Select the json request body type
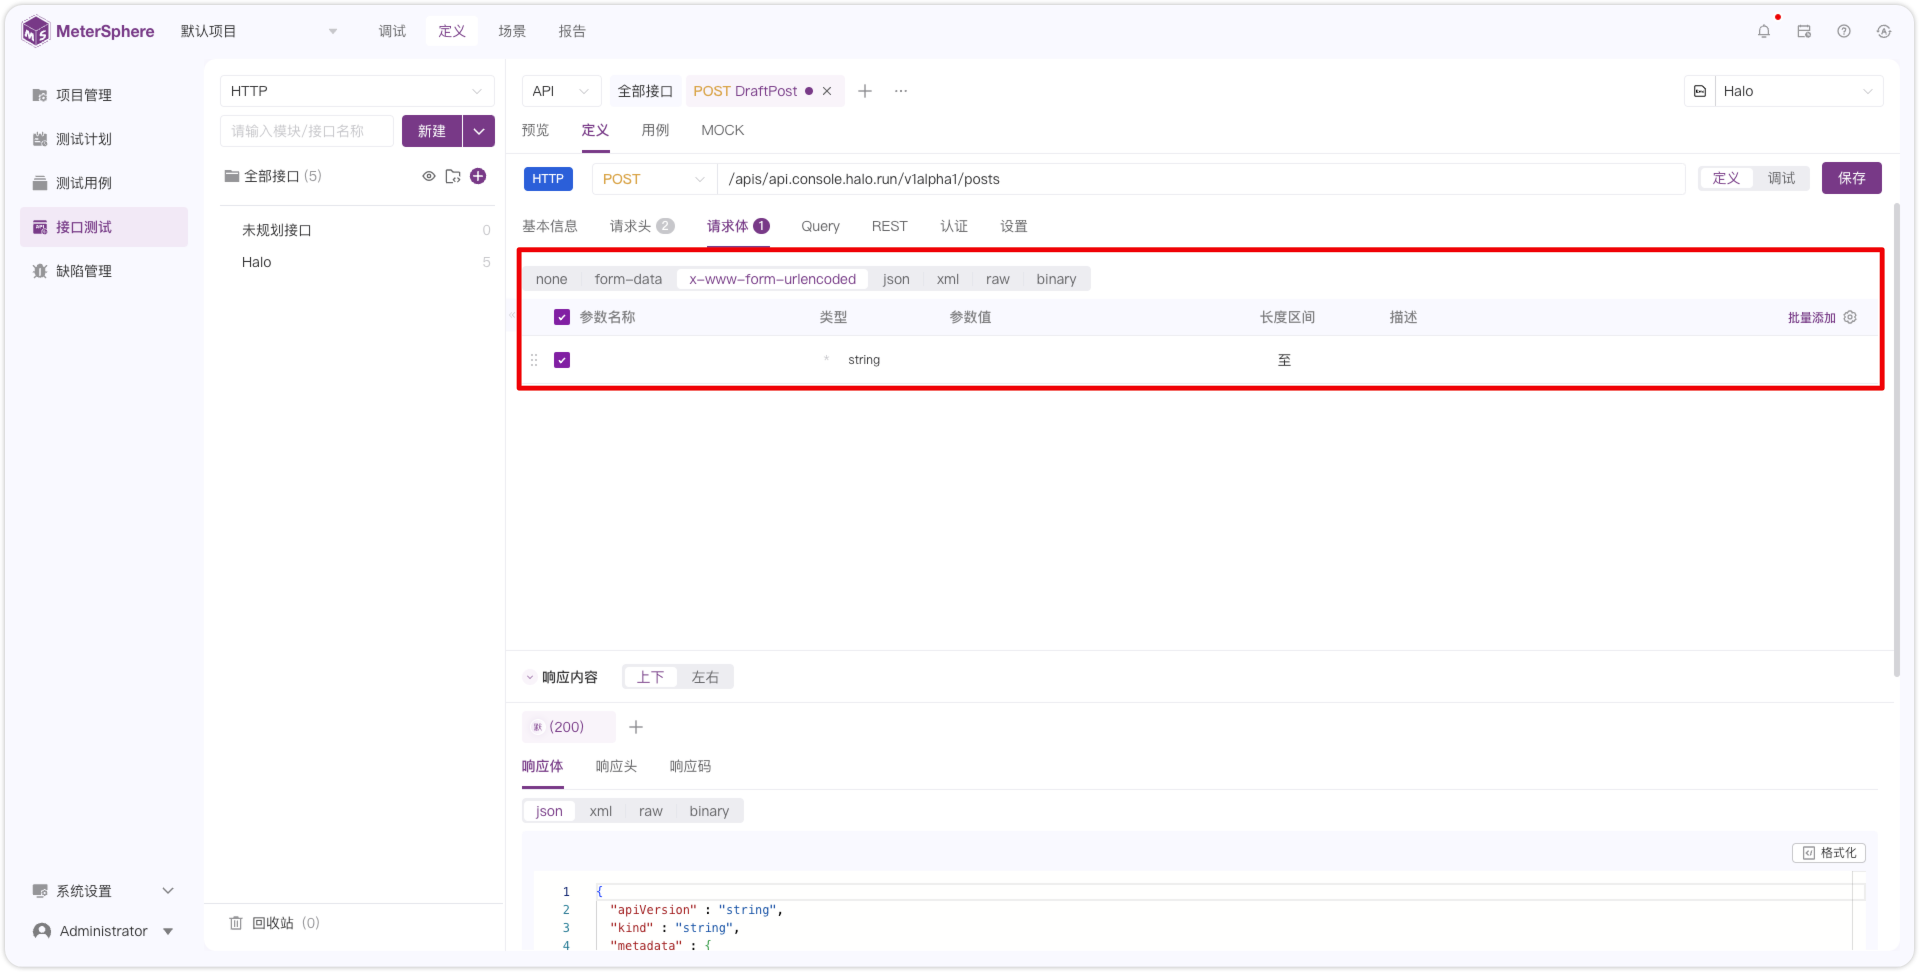Viewport: 1919px width, 972px height. [x=896, y=279]
